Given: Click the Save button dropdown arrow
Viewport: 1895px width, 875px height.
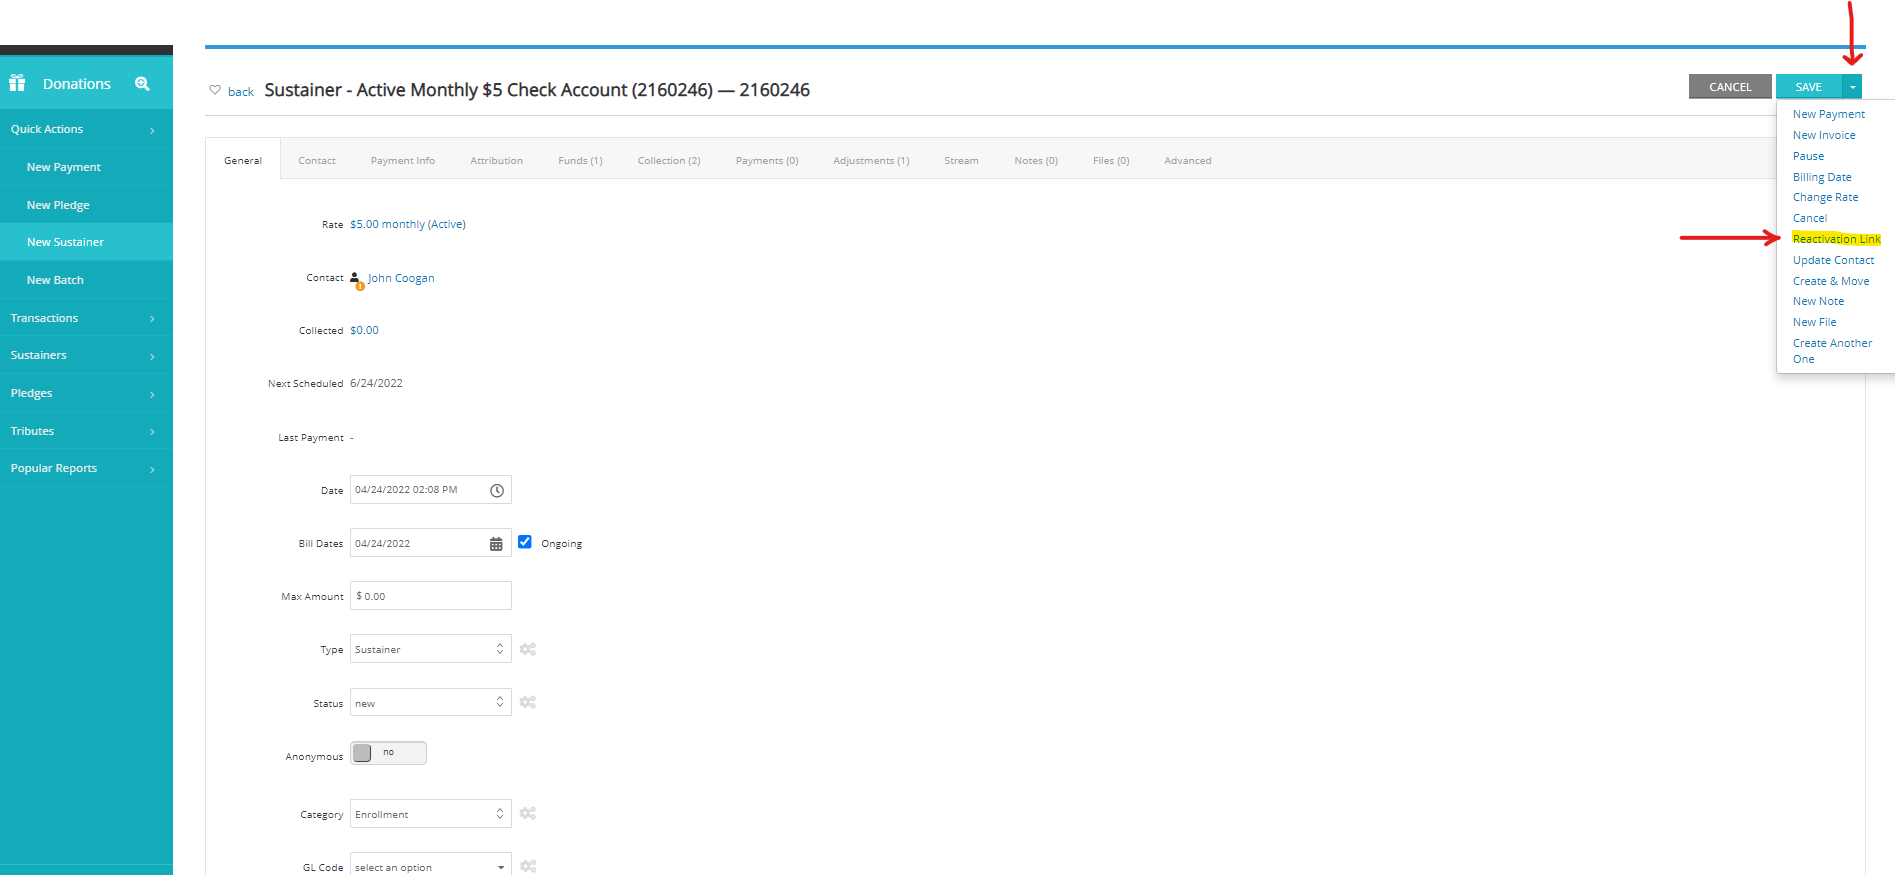Looking at the screenshot, I should pyautogui.click(x=1852, y=87).
